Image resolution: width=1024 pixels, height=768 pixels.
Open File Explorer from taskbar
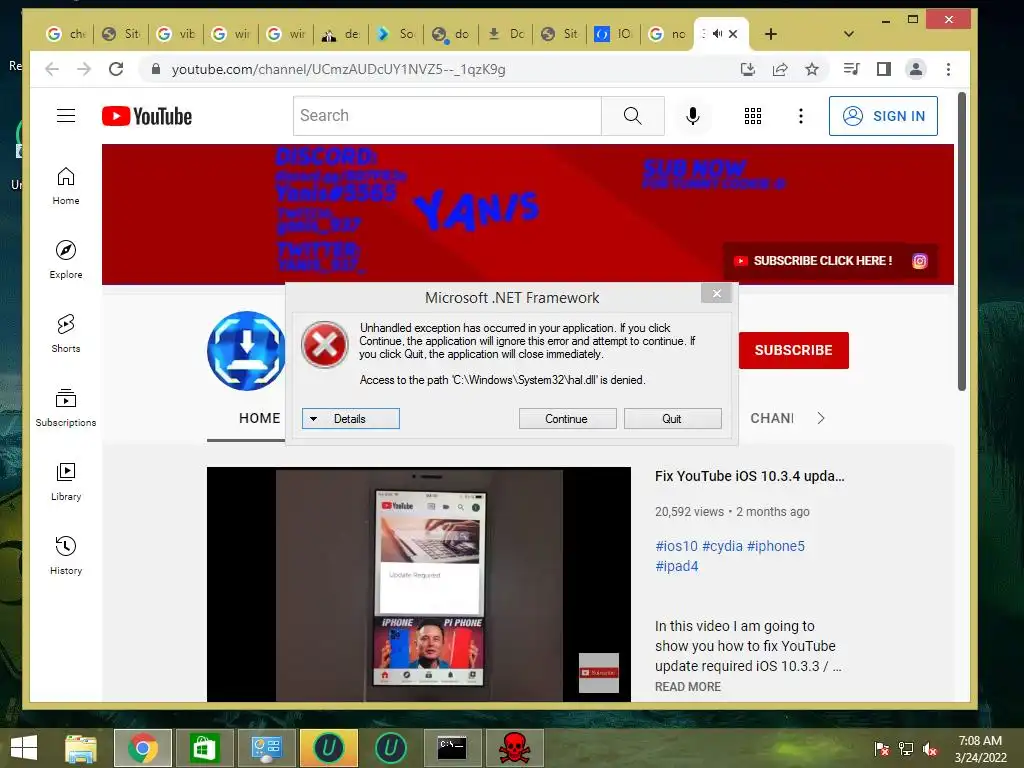81,748
